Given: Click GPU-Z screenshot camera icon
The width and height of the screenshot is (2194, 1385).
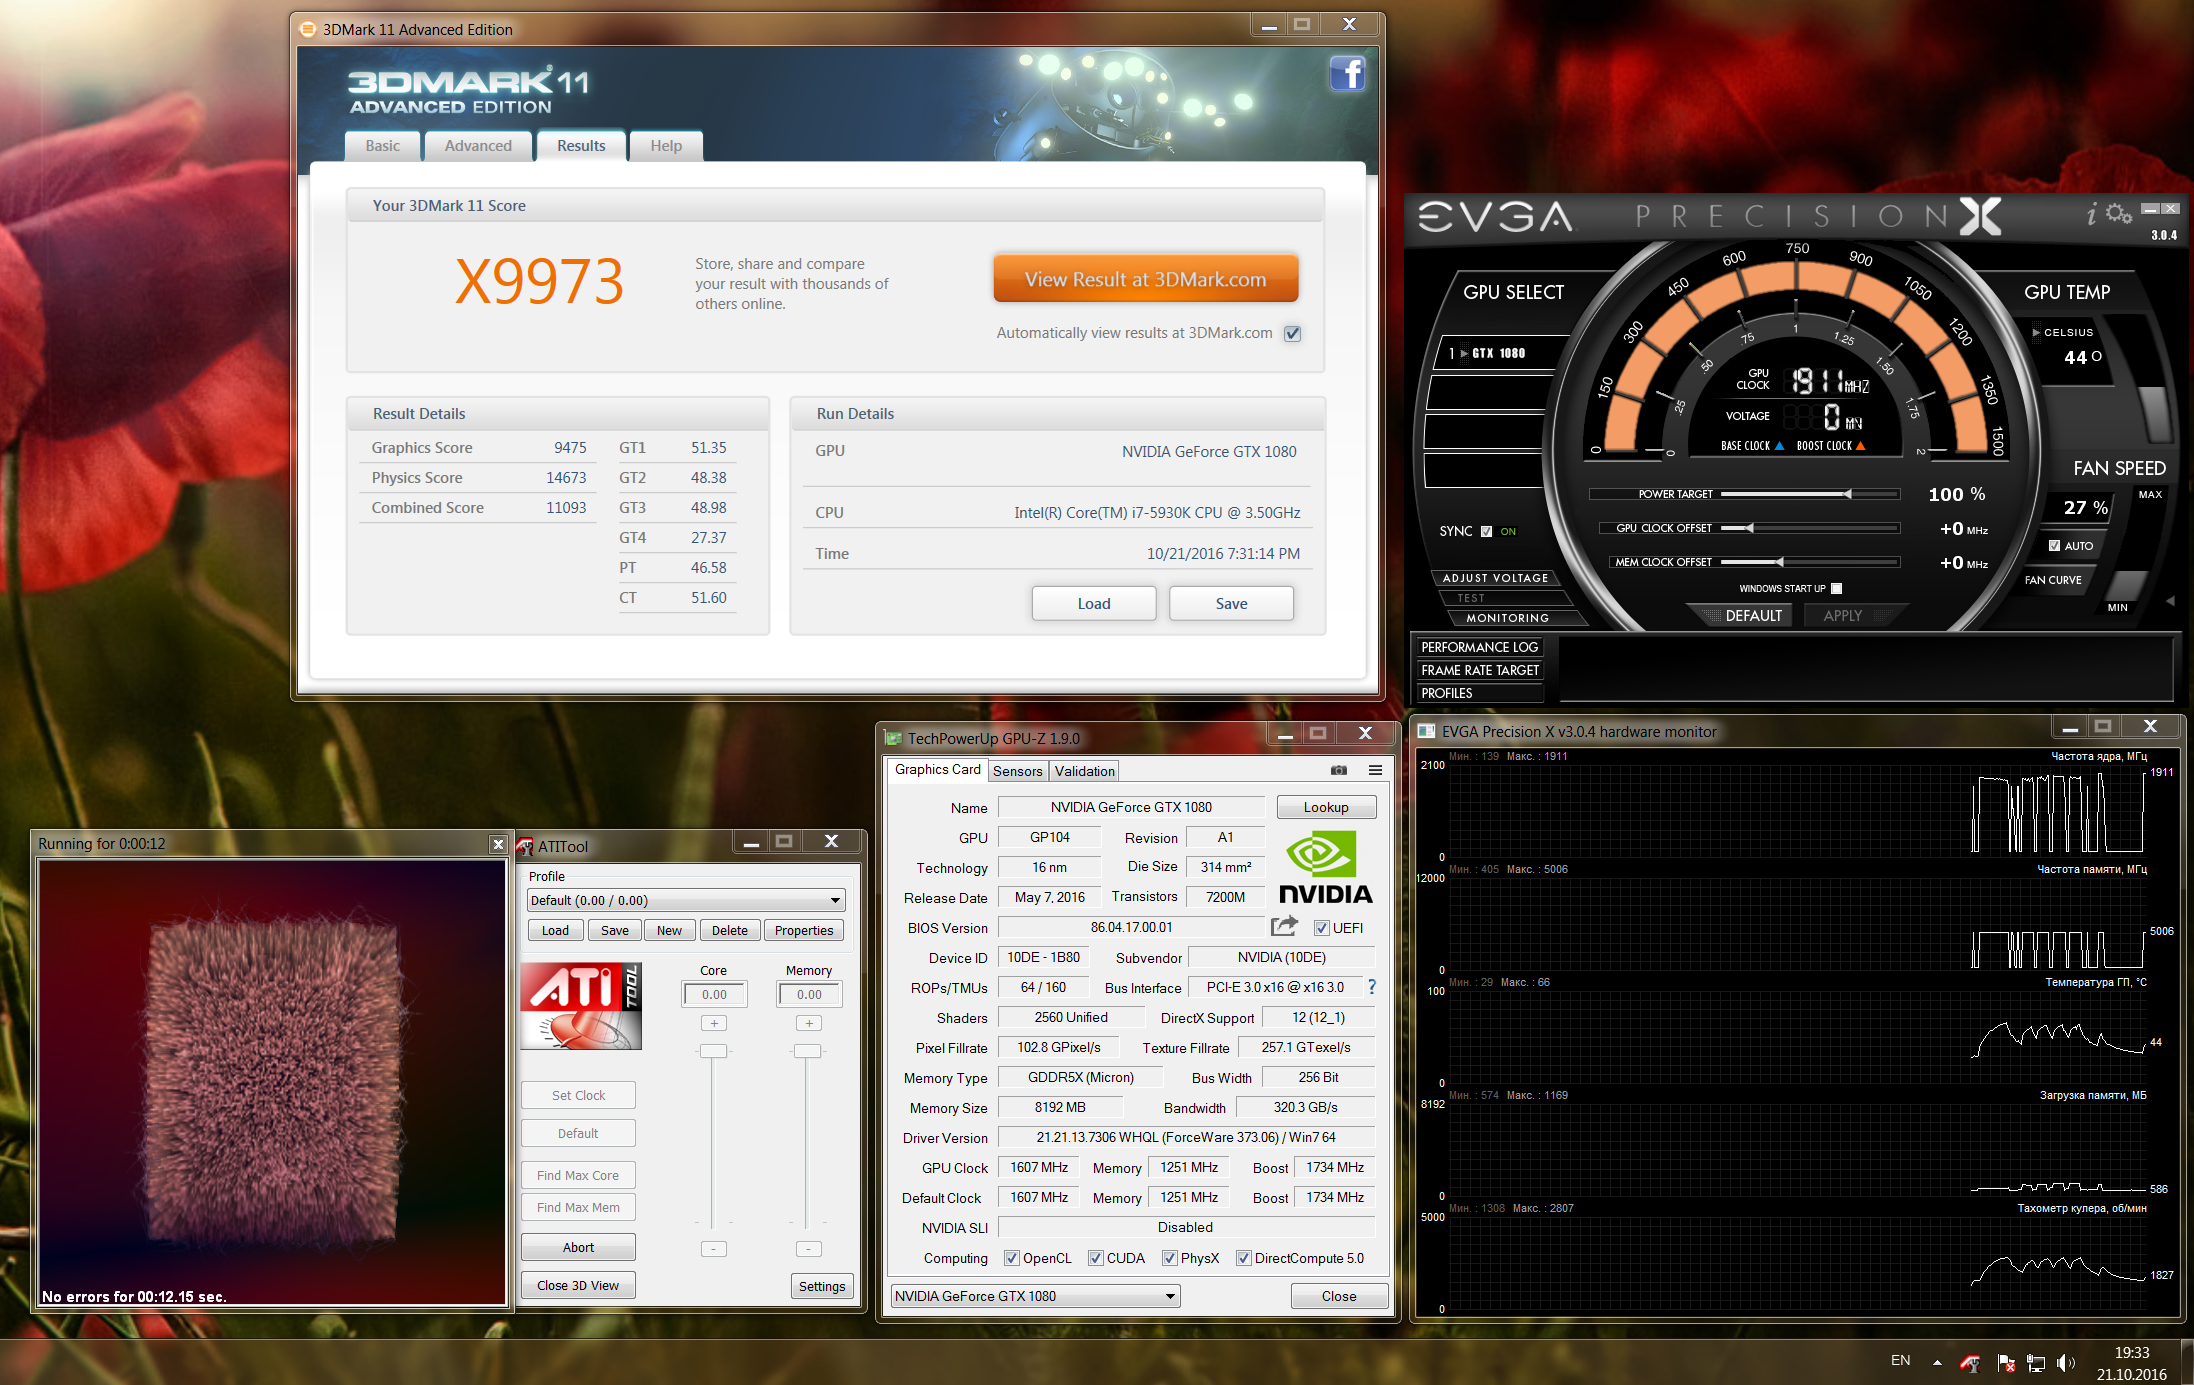Looking at the screenshot, I should pos(1339,770).
